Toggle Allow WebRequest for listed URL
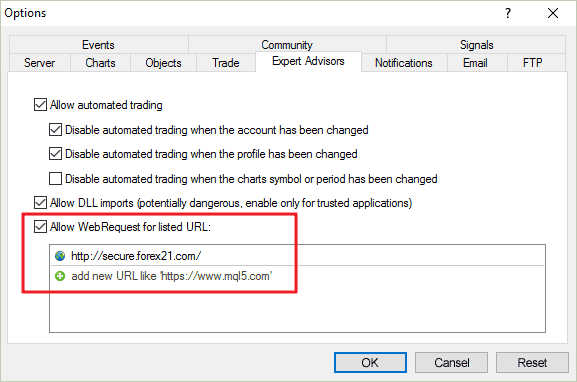 click(x=40, y=226)
